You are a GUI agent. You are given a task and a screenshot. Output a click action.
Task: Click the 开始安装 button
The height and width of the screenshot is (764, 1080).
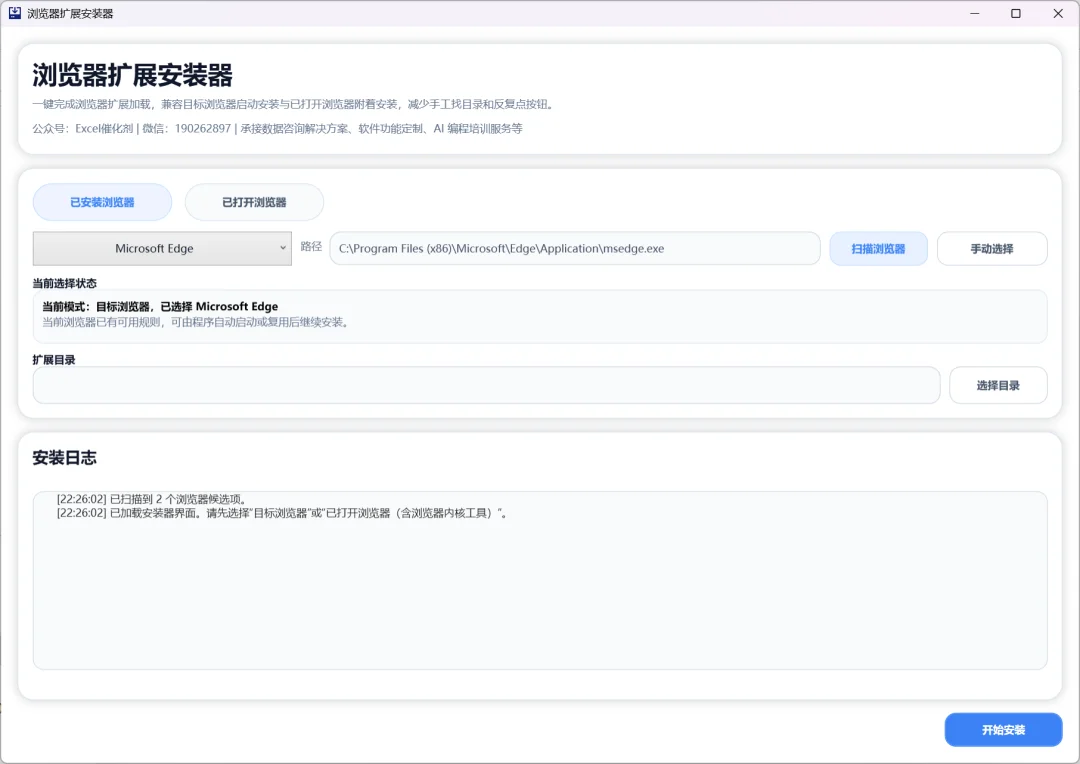pyautogui.click(x=1004, y=730)
